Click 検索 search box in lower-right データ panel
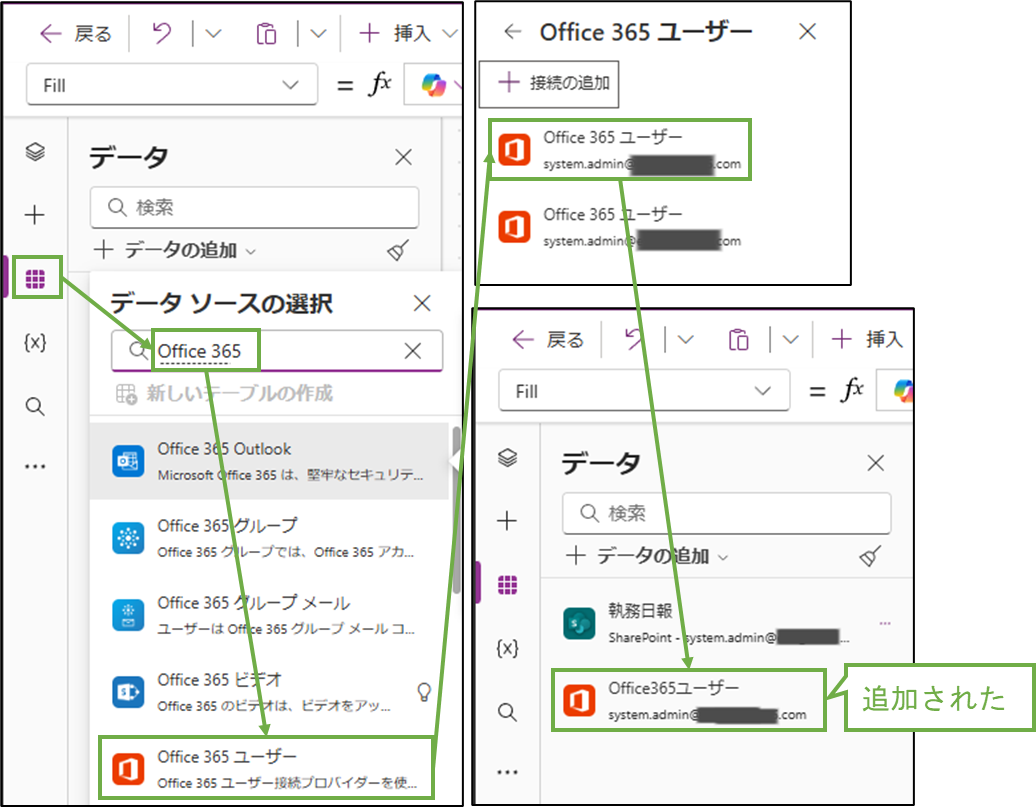Image resolution: width=1036 pixels, height=807 pixels. pos(727,513)
